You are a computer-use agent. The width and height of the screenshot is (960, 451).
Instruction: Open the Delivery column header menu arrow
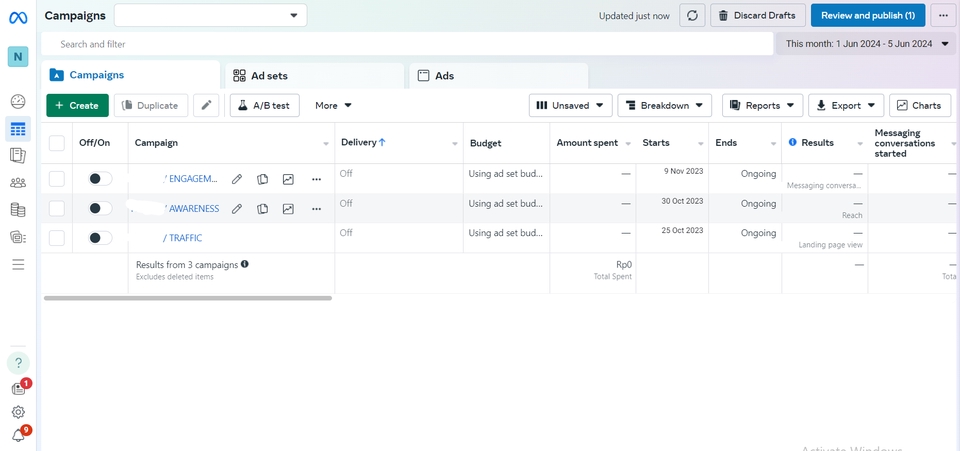pos(455,144)
